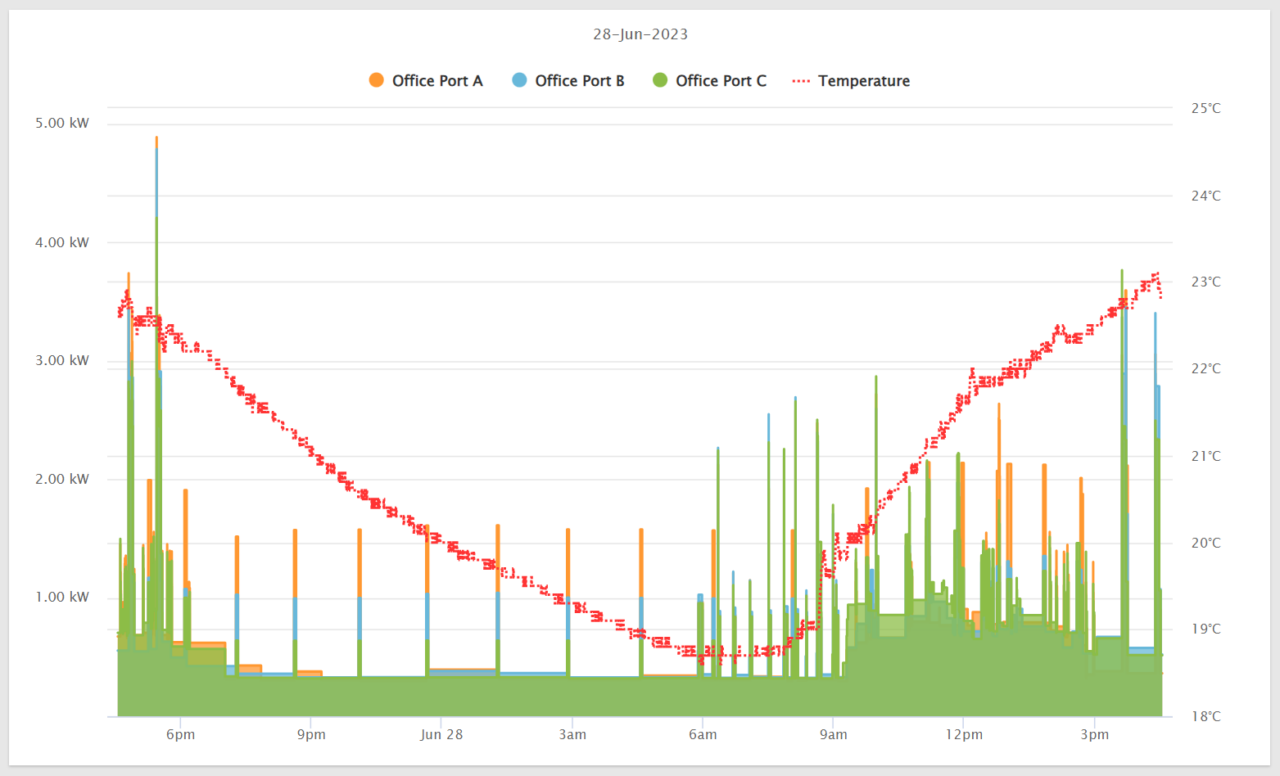Image resolution: width=1280 pixels, height=776 pixels.
Task: Click the Jun 28 x-axis label
Action: point(441,735)
